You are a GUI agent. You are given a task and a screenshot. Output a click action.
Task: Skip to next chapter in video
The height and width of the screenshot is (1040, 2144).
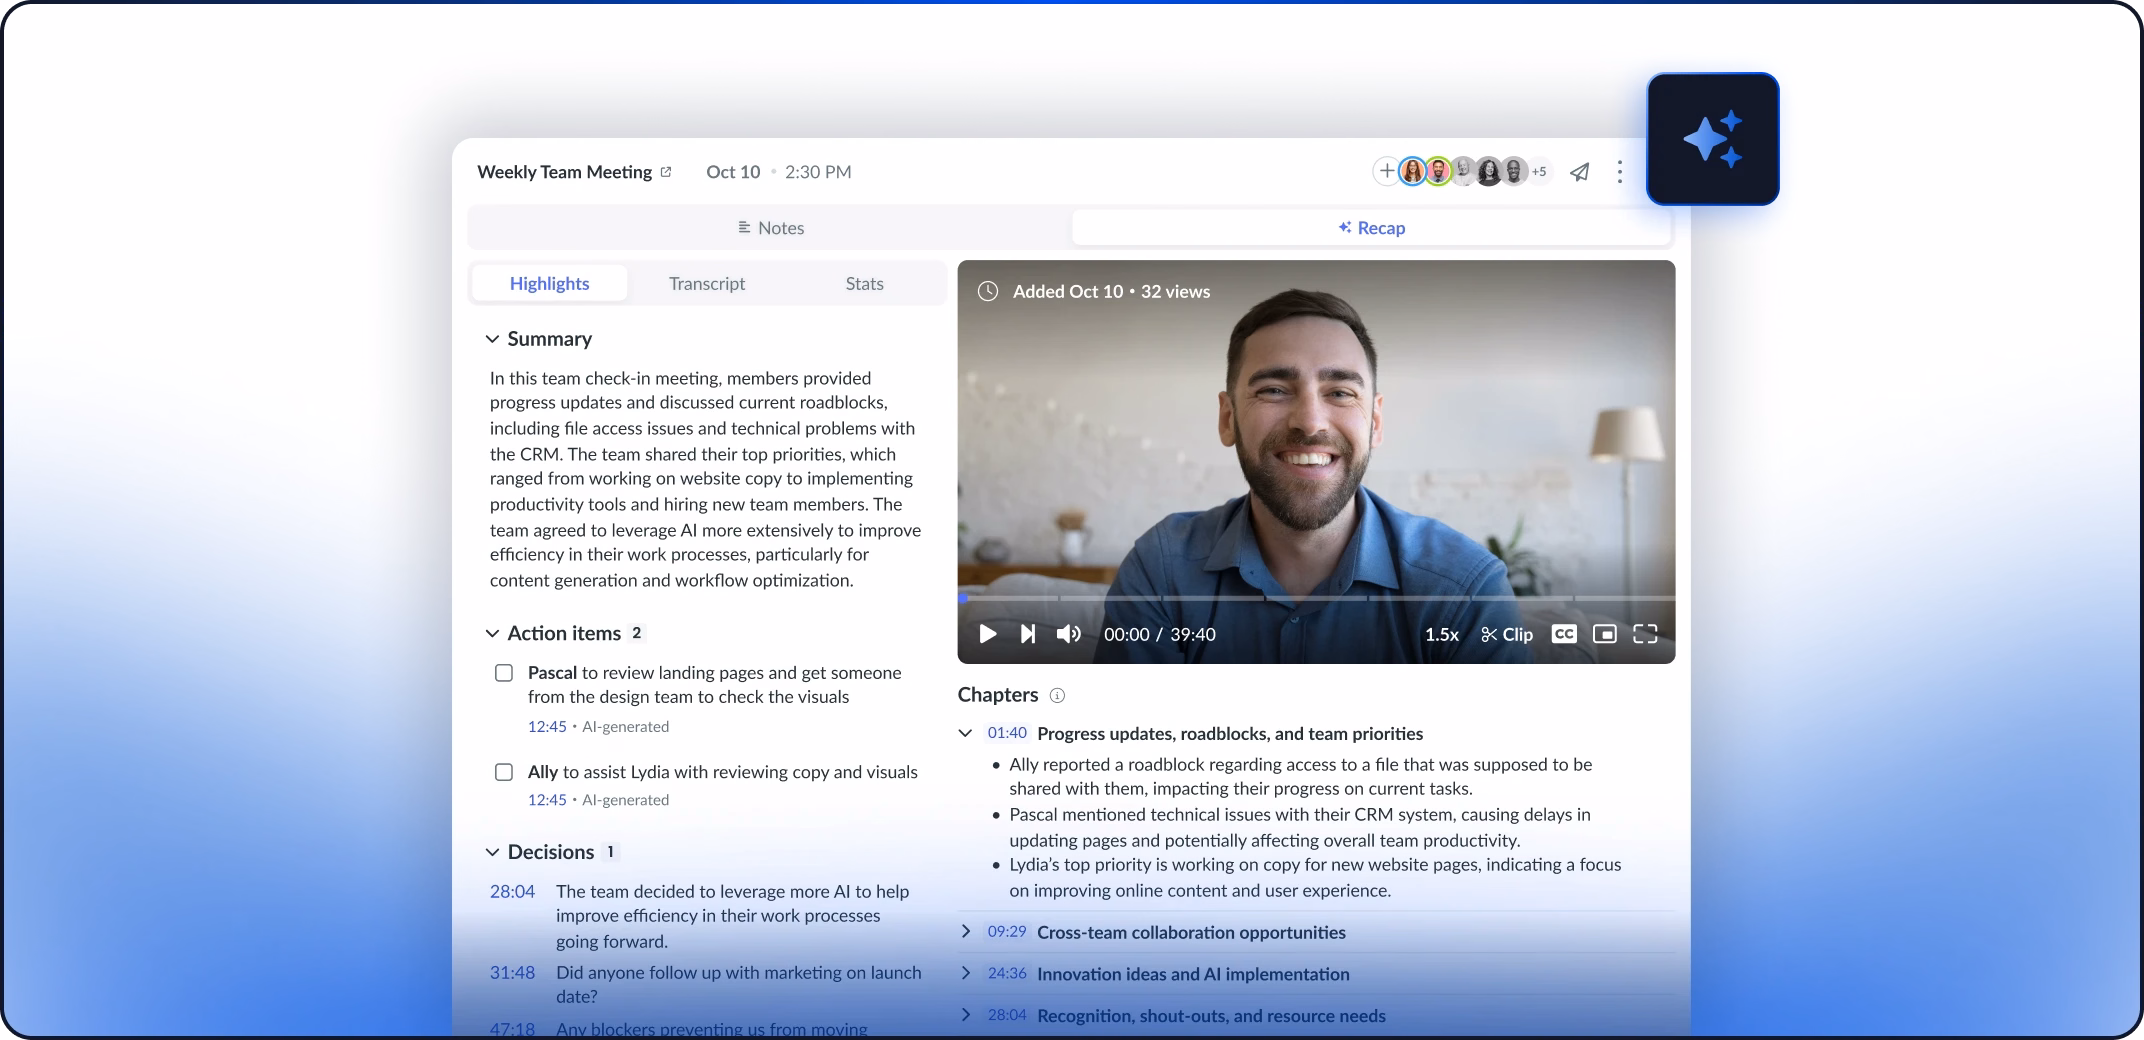point(1027,634)
